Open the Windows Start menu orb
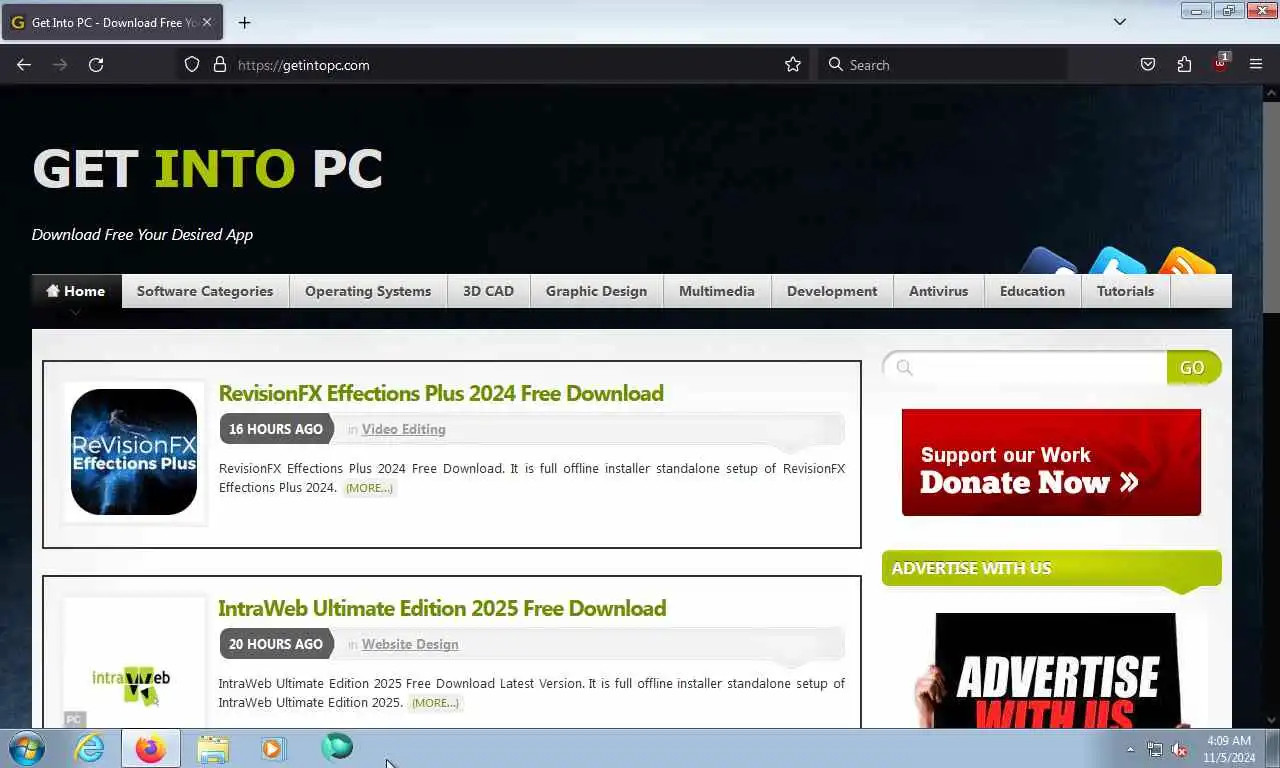The image size is (1280, 768). (x=26, y=748)
